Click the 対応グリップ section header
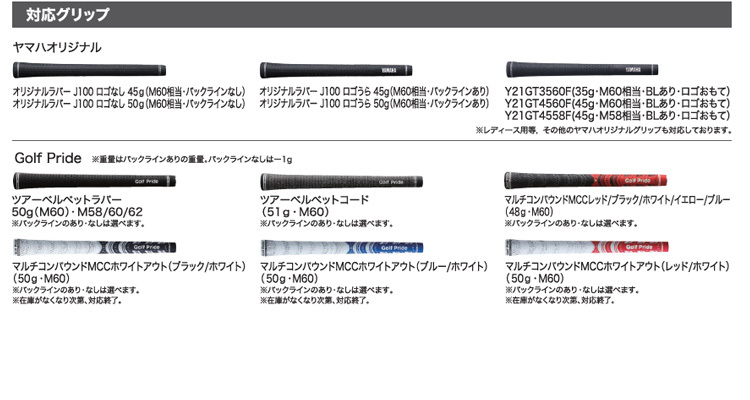This screenshot has height=400, width=750. tap(372, 15)
